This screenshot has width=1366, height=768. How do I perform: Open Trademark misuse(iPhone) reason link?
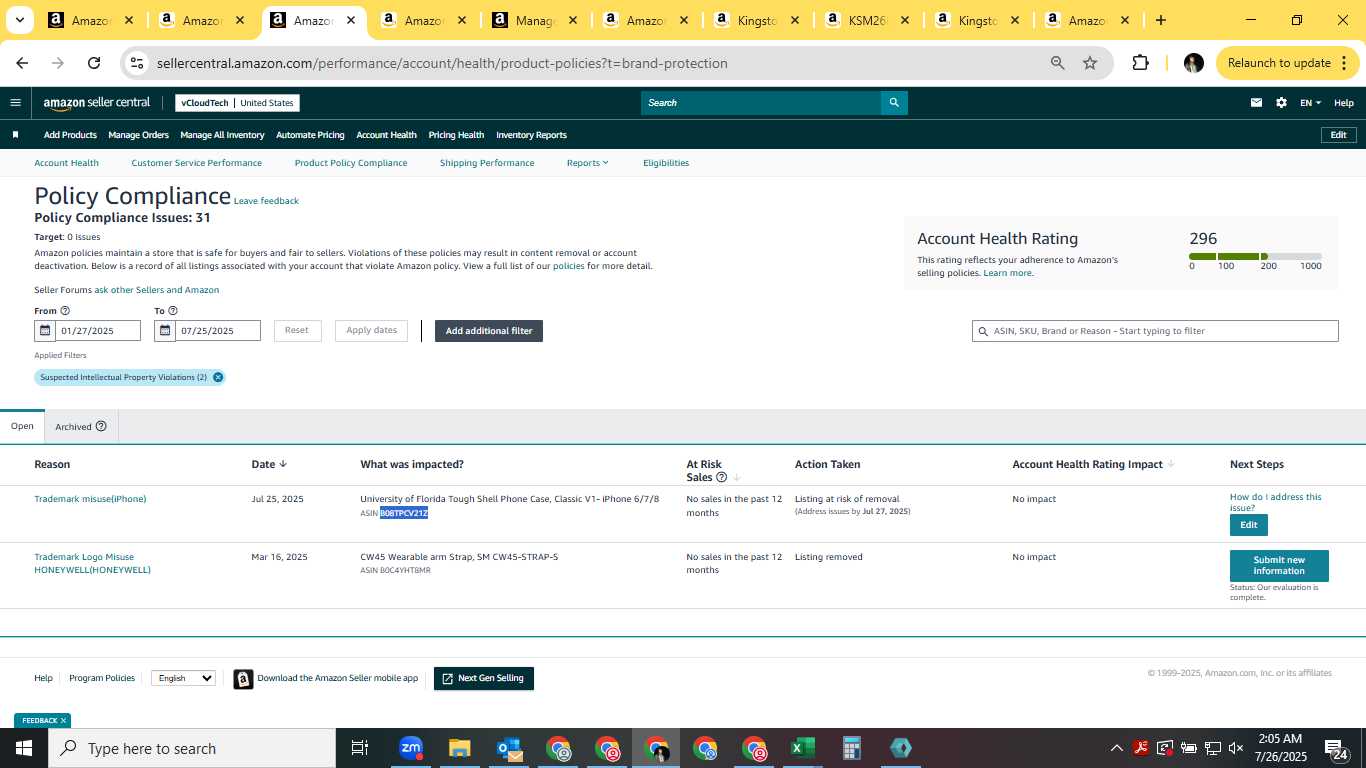[90, 499]
